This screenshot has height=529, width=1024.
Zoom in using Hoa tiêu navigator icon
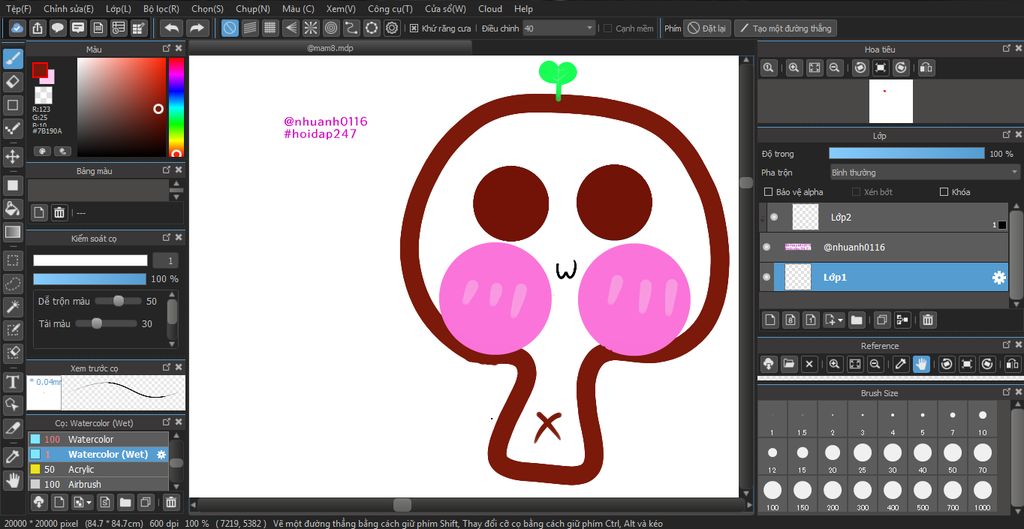pos(793,68)
